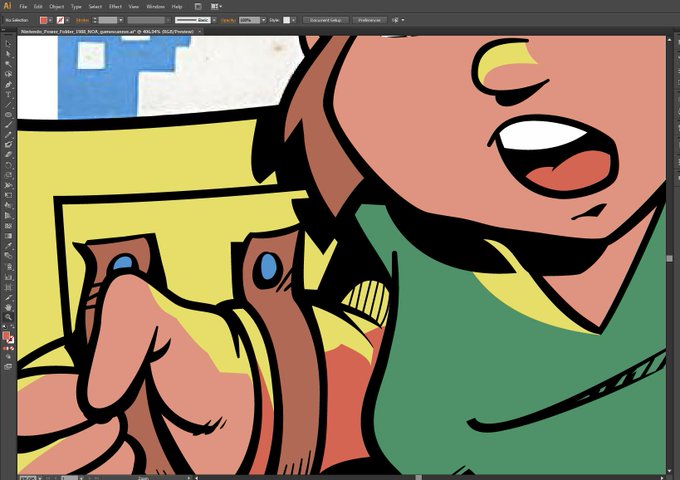Select the Lasso tool
Image resolution: width=680 pixels, height=480 pixels.
click(x=8, y=74)
